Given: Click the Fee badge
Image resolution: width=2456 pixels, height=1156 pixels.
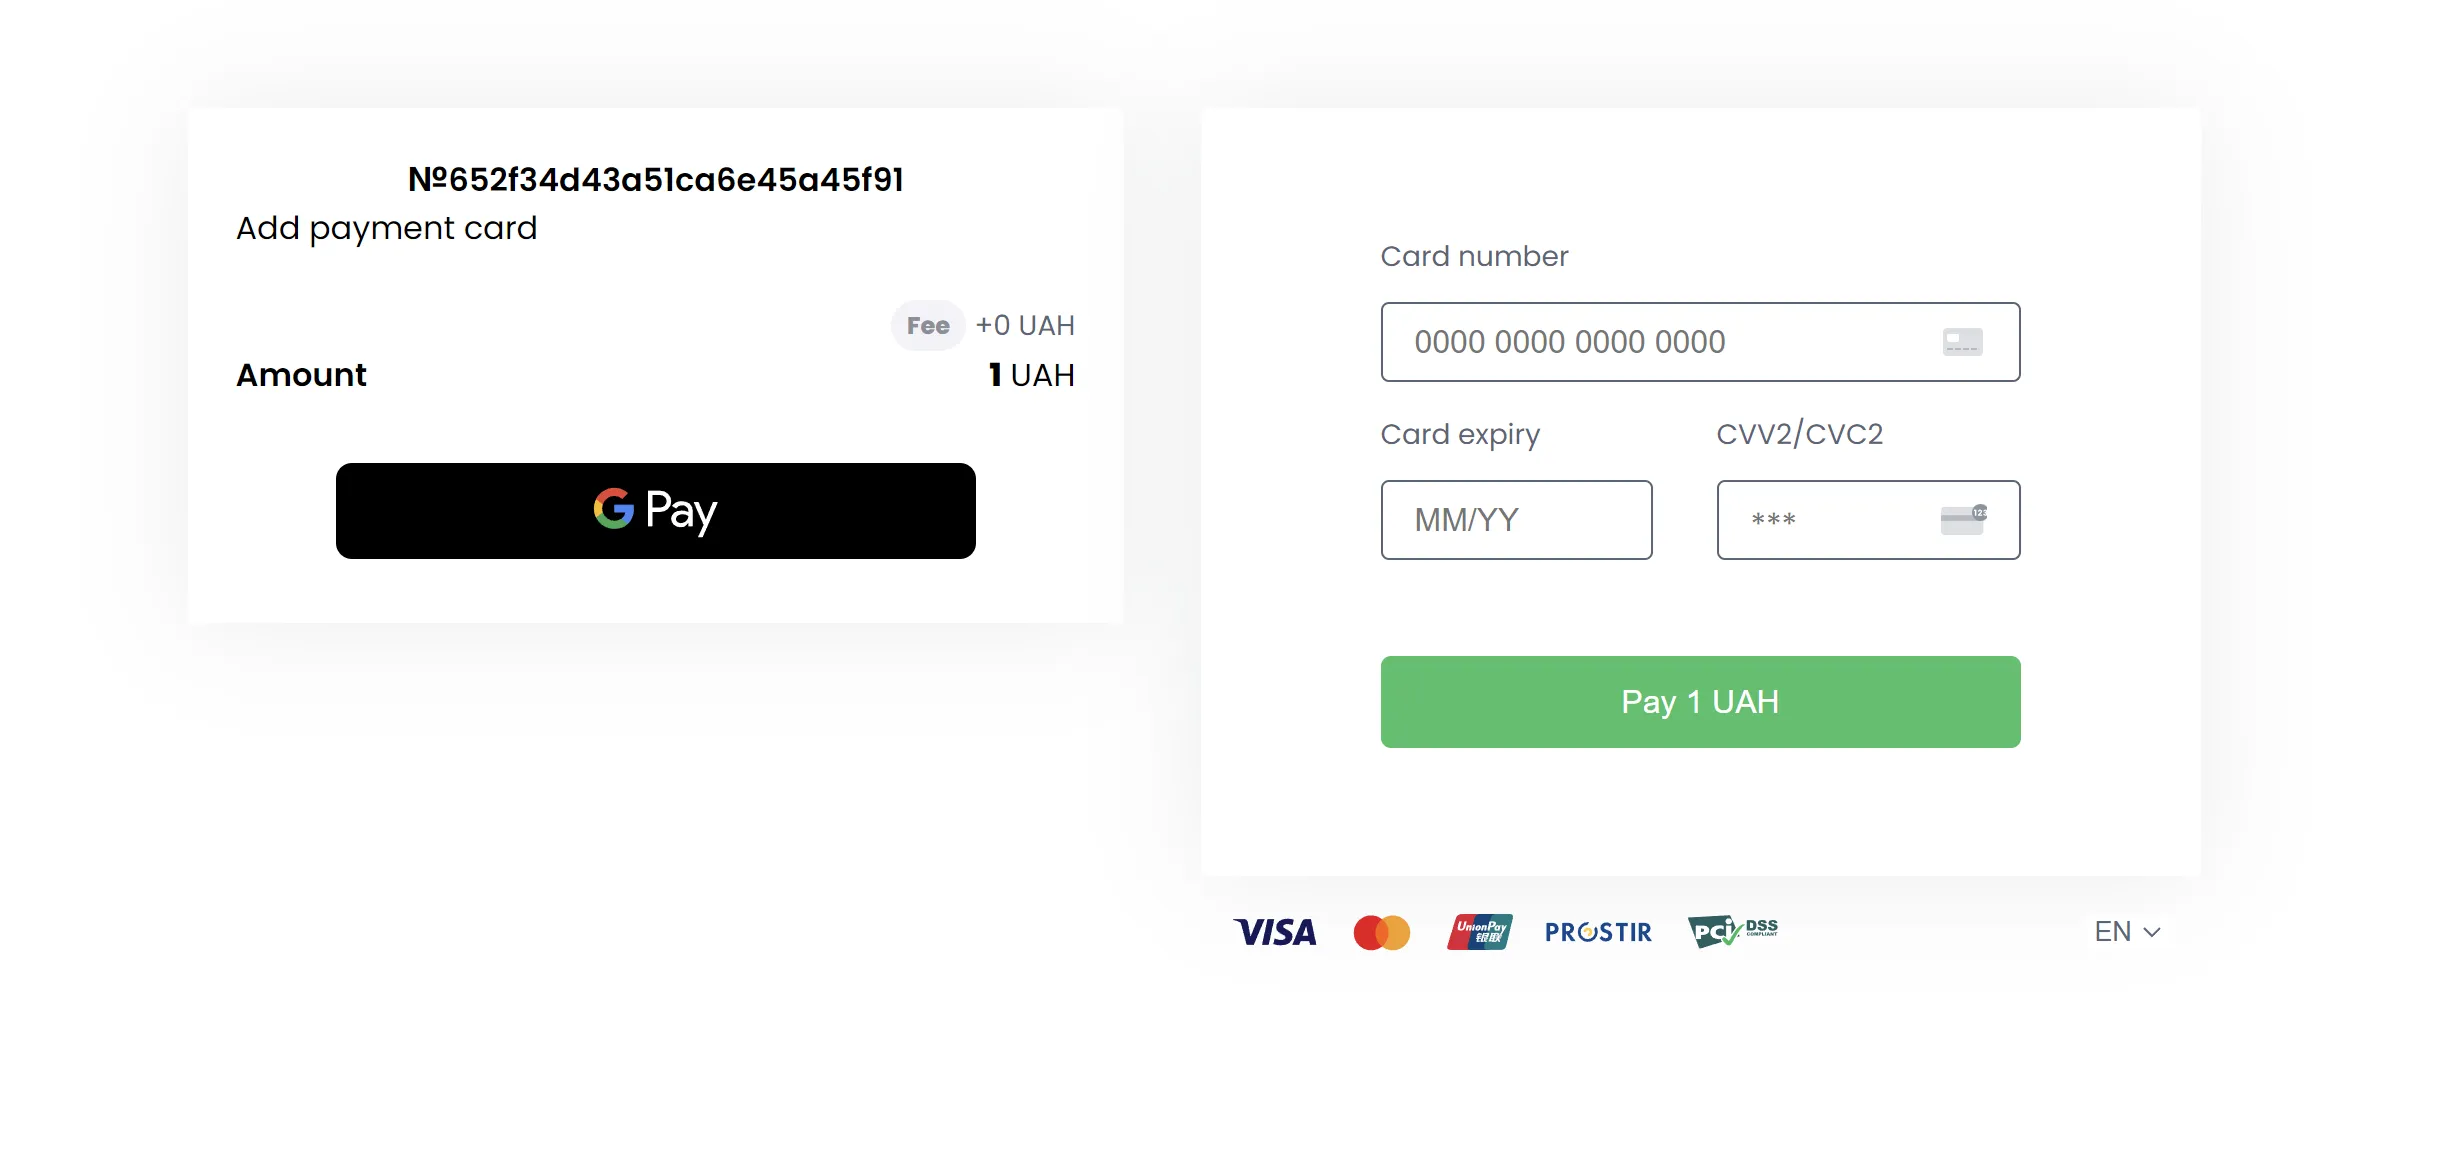Looking at the screenshot, I should click(x=928, y=326).
